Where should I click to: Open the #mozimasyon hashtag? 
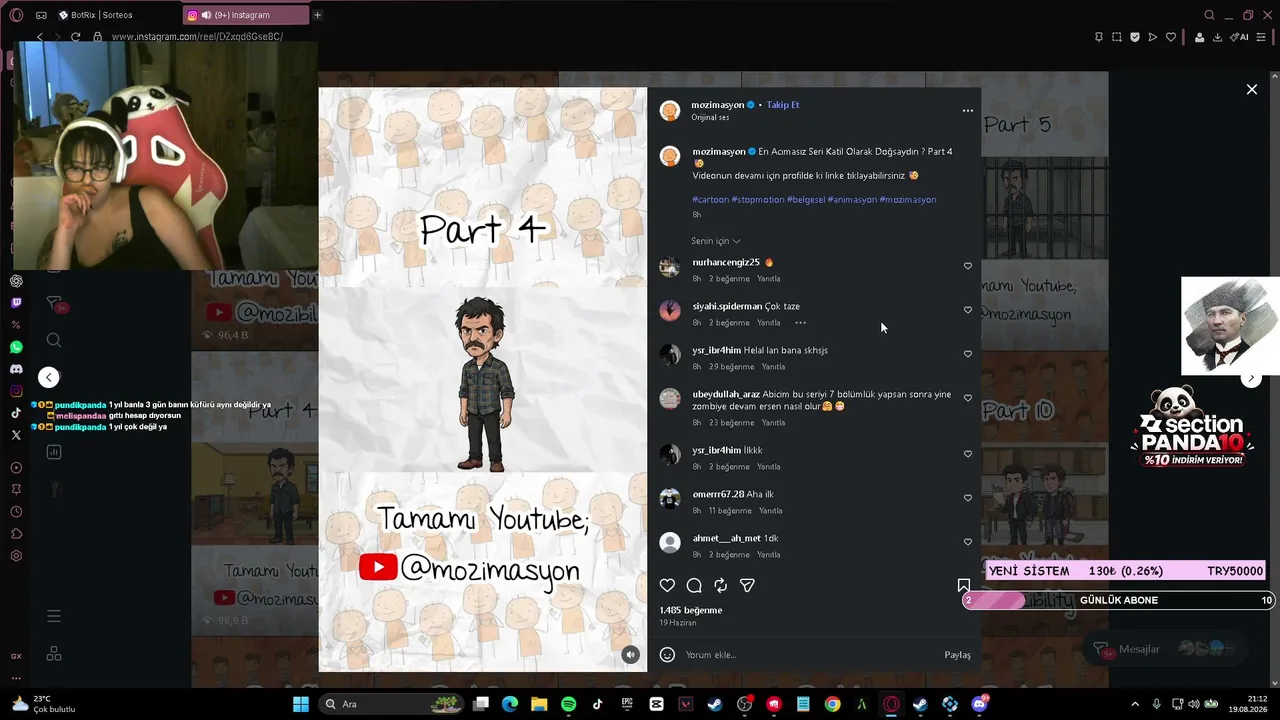pos(908,200)
